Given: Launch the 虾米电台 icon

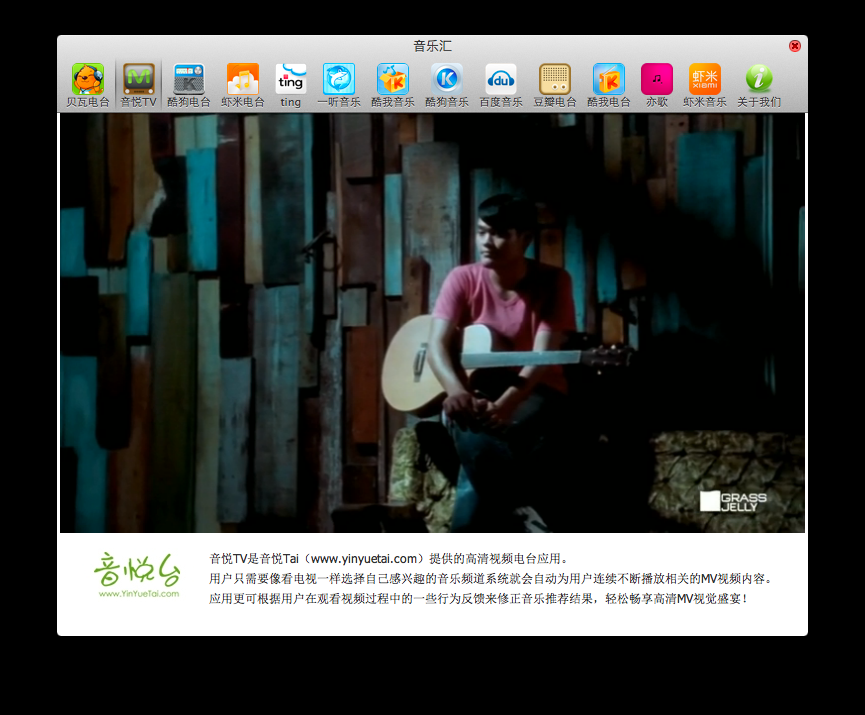Looking at the screenshot, I should pyautogui.click(x=243, y=85).
